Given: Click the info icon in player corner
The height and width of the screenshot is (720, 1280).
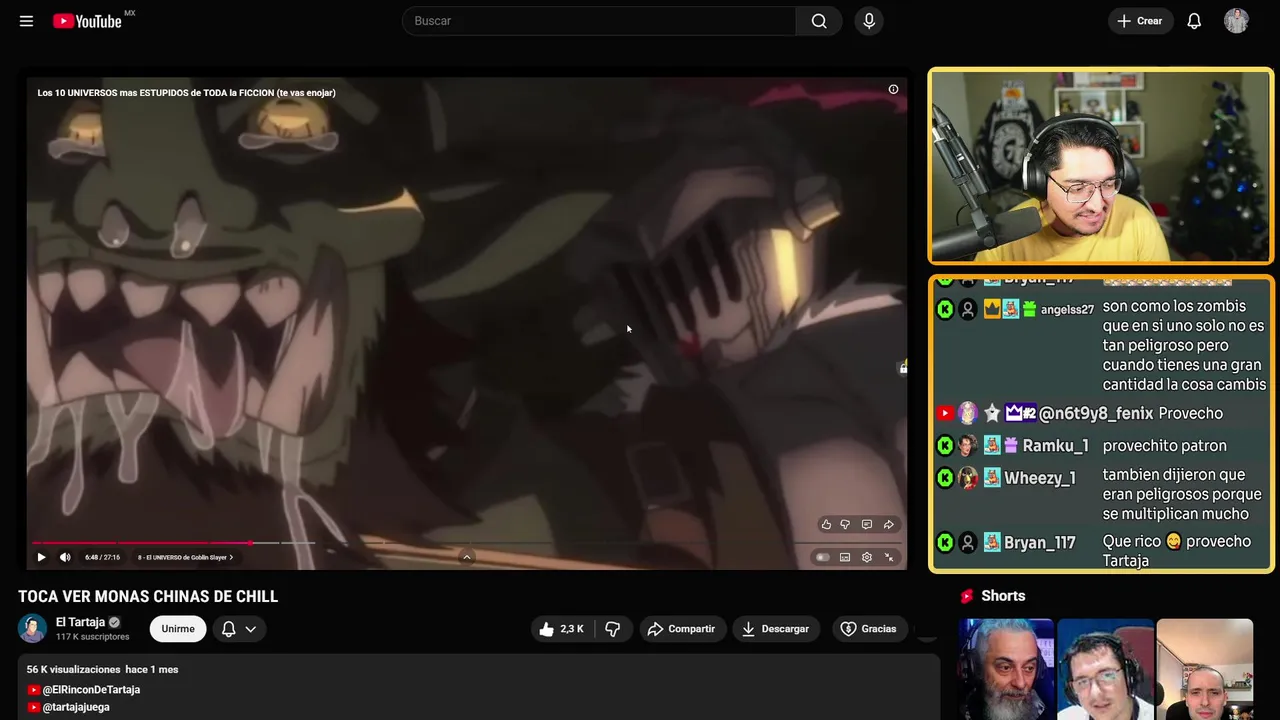Looking at the screenshot, I should (893, 89).
